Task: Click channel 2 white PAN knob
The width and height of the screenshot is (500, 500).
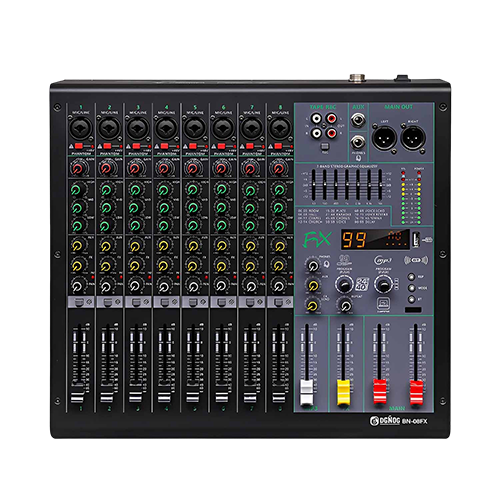Action: [x=106, y=286]
